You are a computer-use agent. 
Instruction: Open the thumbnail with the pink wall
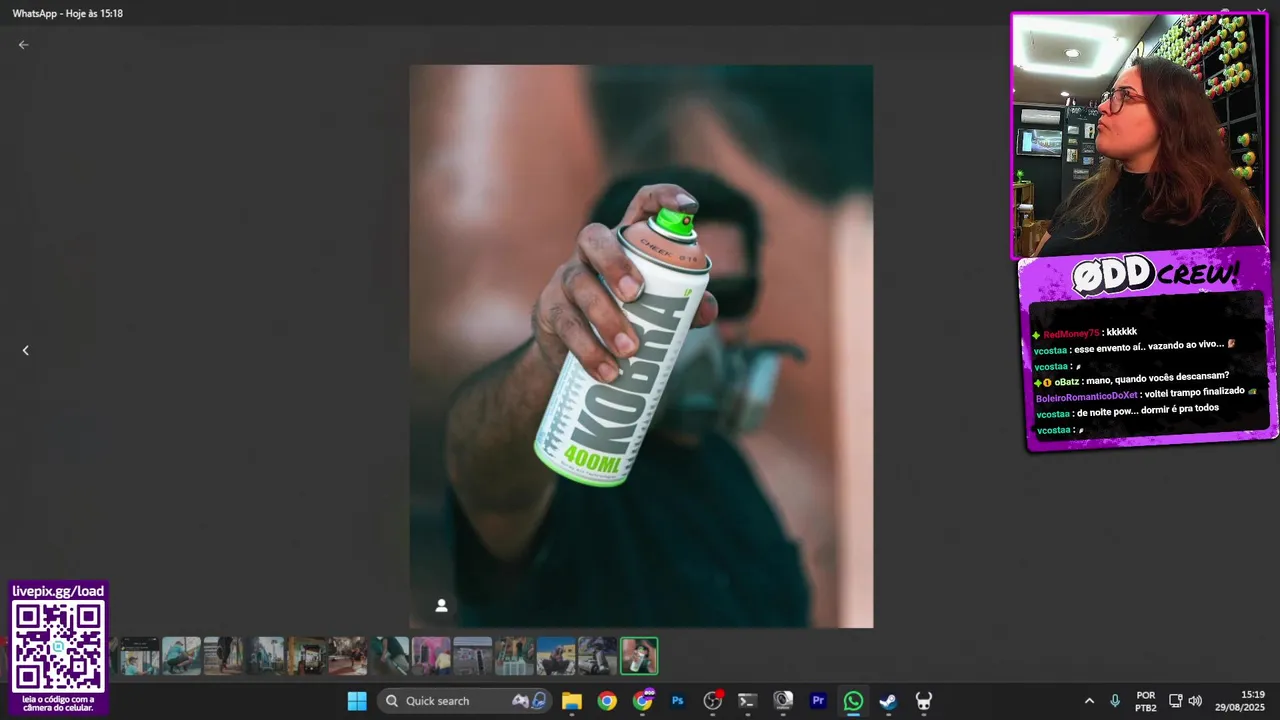pos(431,656)
